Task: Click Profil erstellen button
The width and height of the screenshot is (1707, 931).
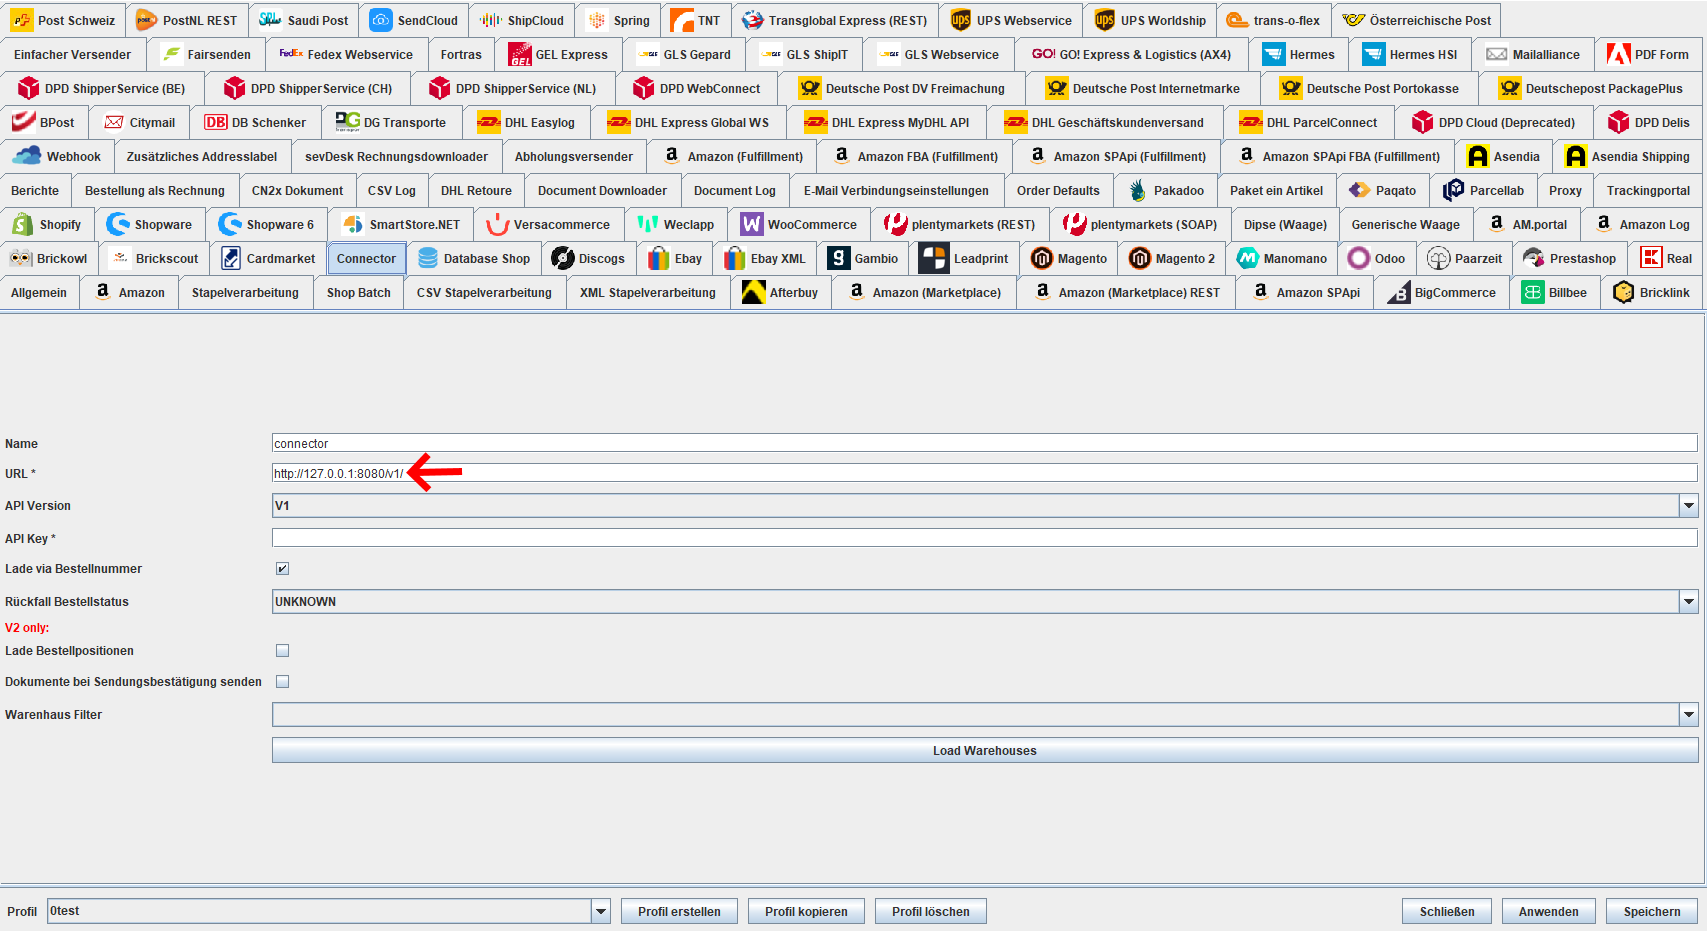Action: [x=679, y=911]
